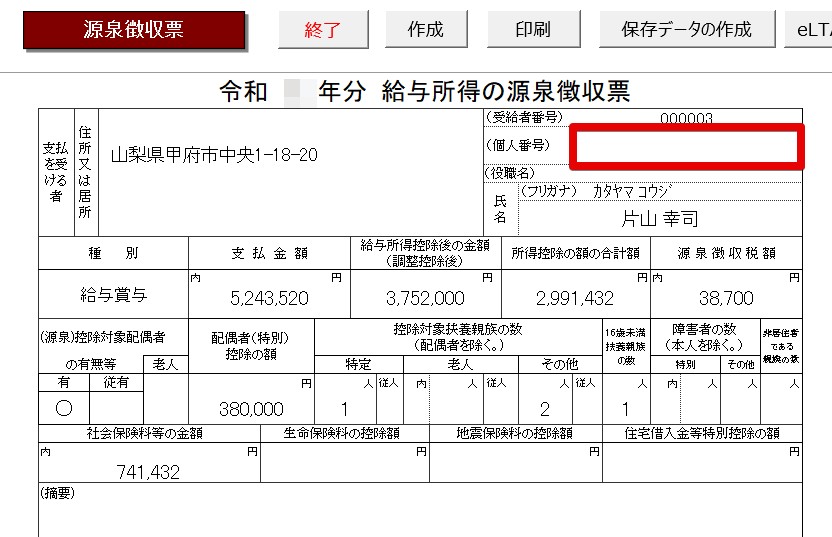Click the 所得控除の額の合計額 header
Viewport: 832px width, 537px height.
[x=575, y=253]
